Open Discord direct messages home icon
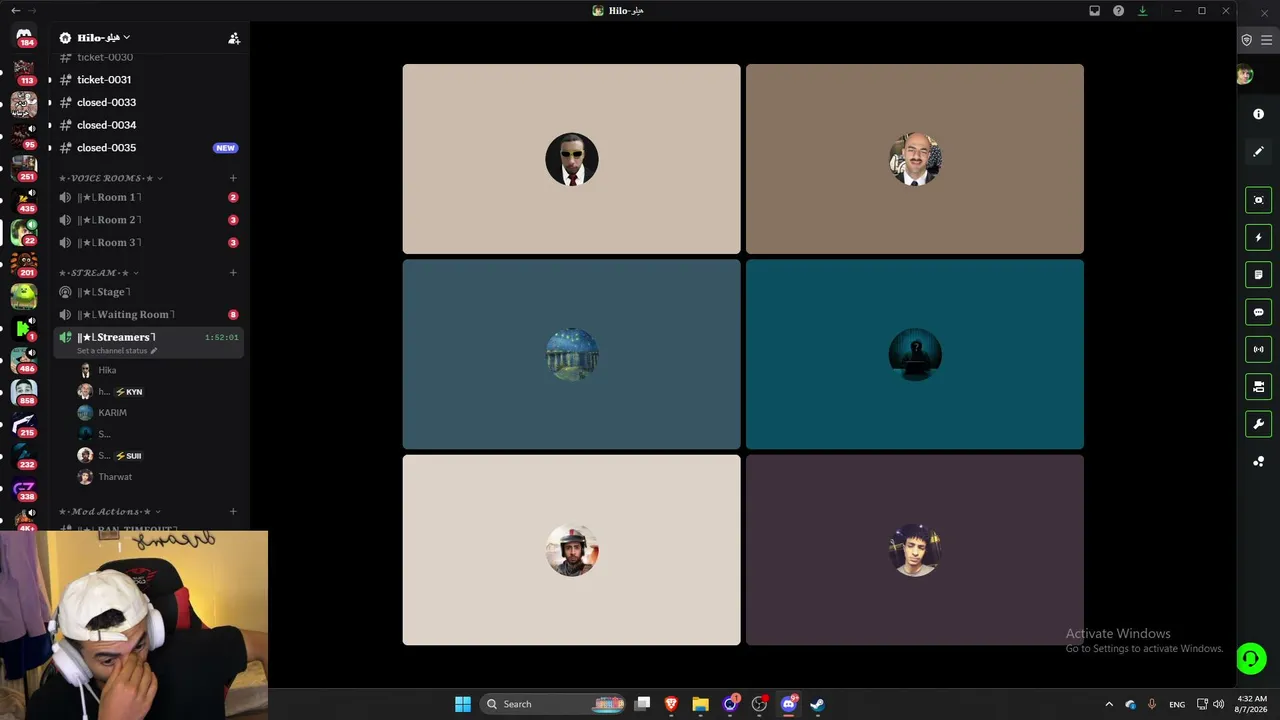 24,37
